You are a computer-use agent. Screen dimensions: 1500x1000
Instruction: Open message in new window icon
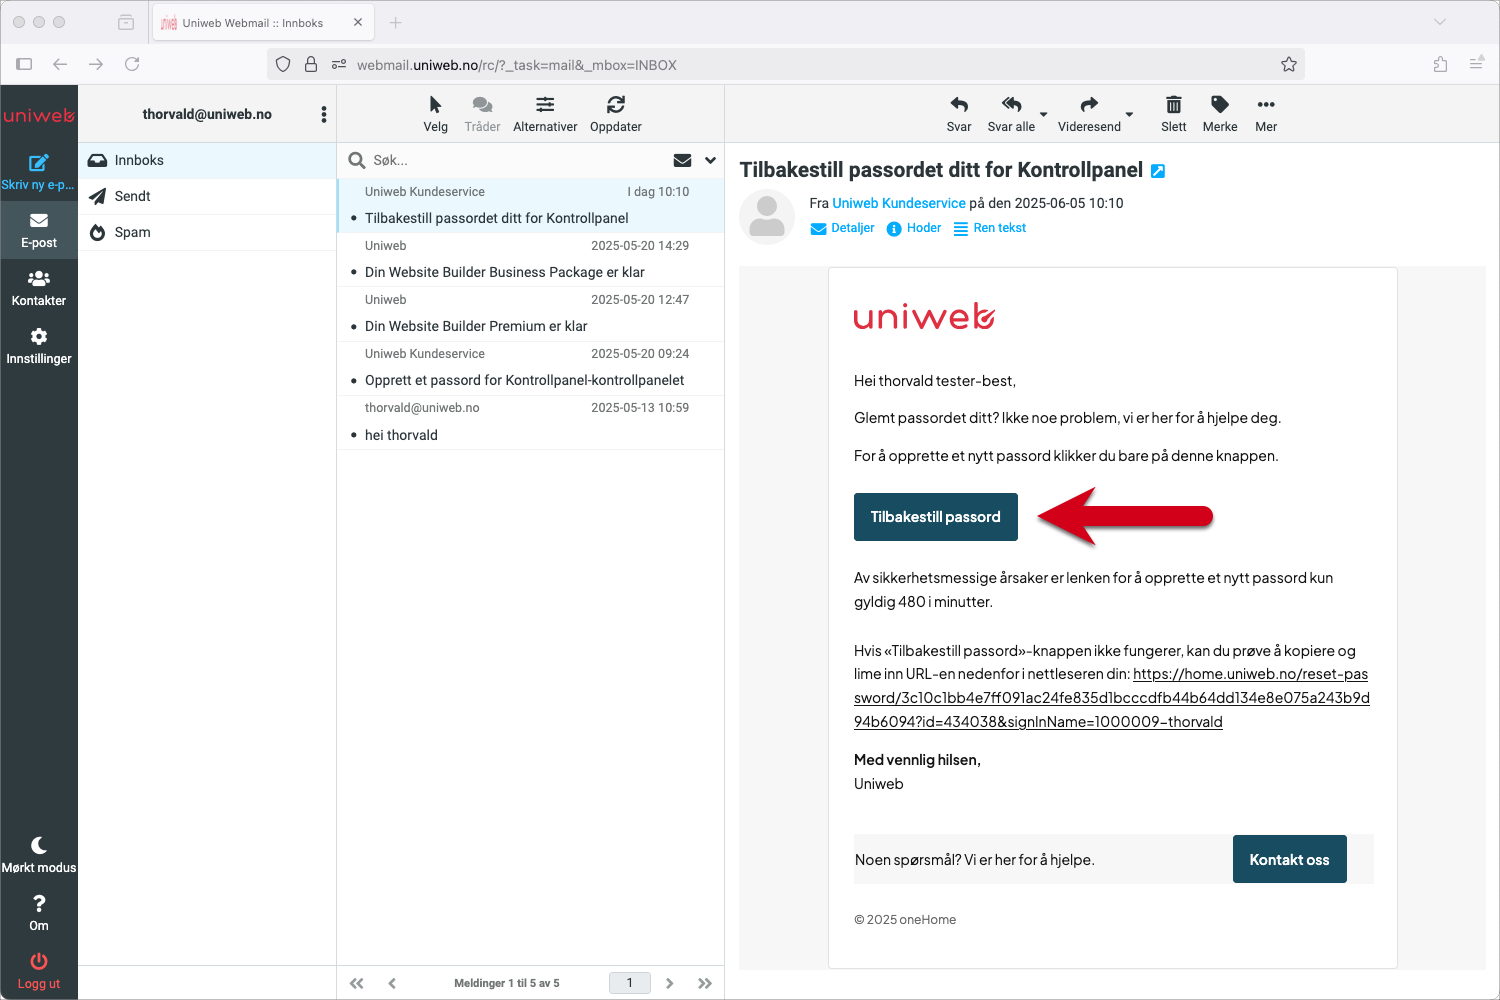(x=1158, y=171)
